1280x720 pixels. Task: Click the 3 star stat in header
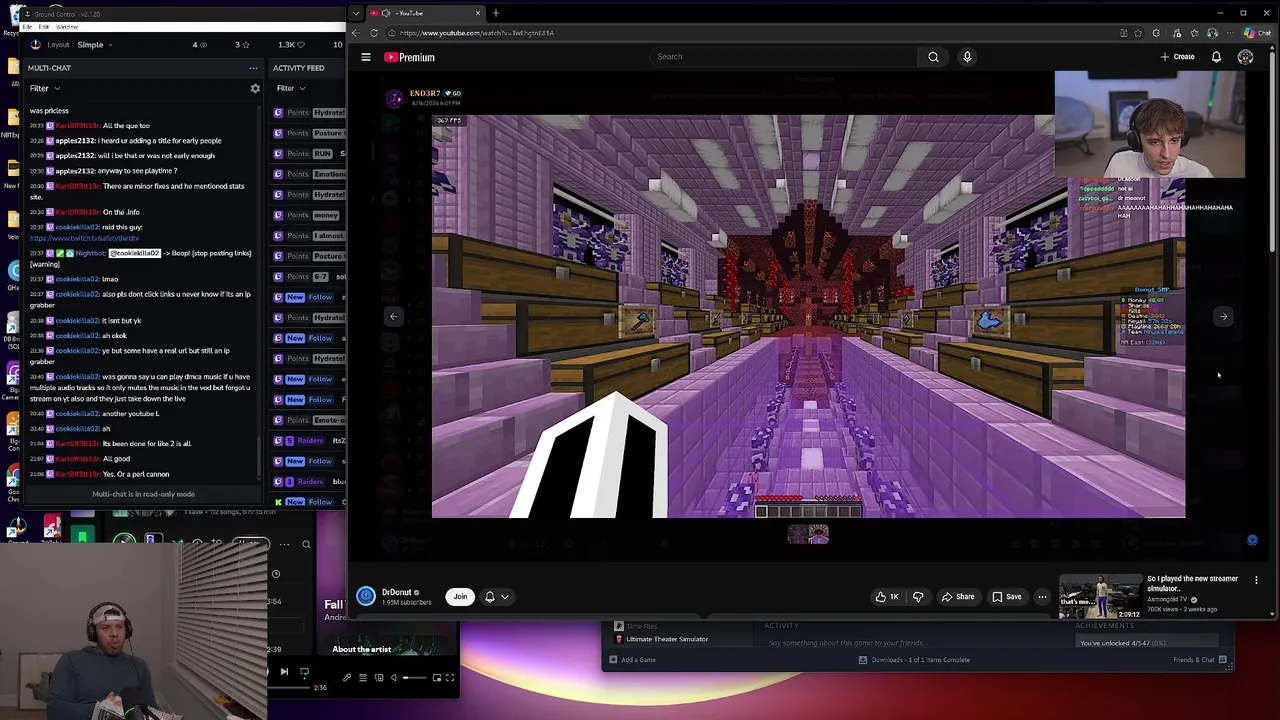[x=243, y=45]
